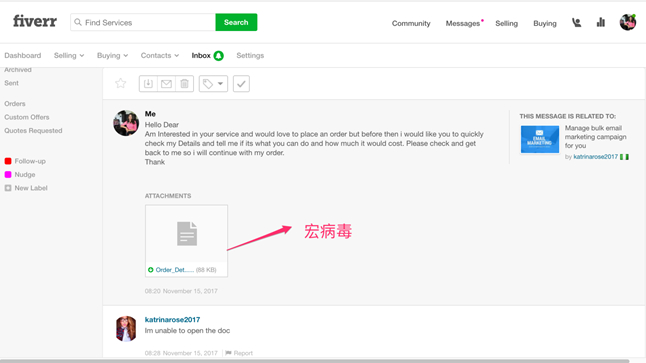Screen dimensions: 646x363
Task: Go to Selling in the header
Action: click(506, 23)
